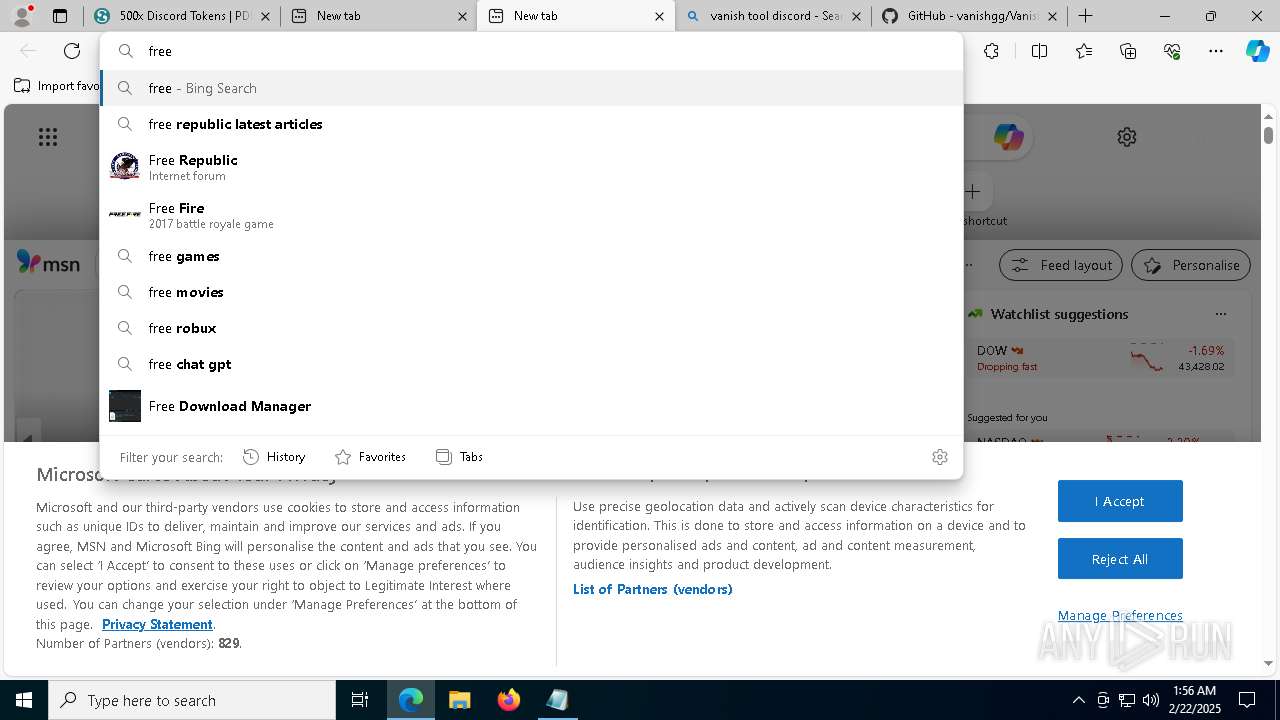1280x720 pixels.
Task: Filter search by Tabs
Action: click(459, 457)
